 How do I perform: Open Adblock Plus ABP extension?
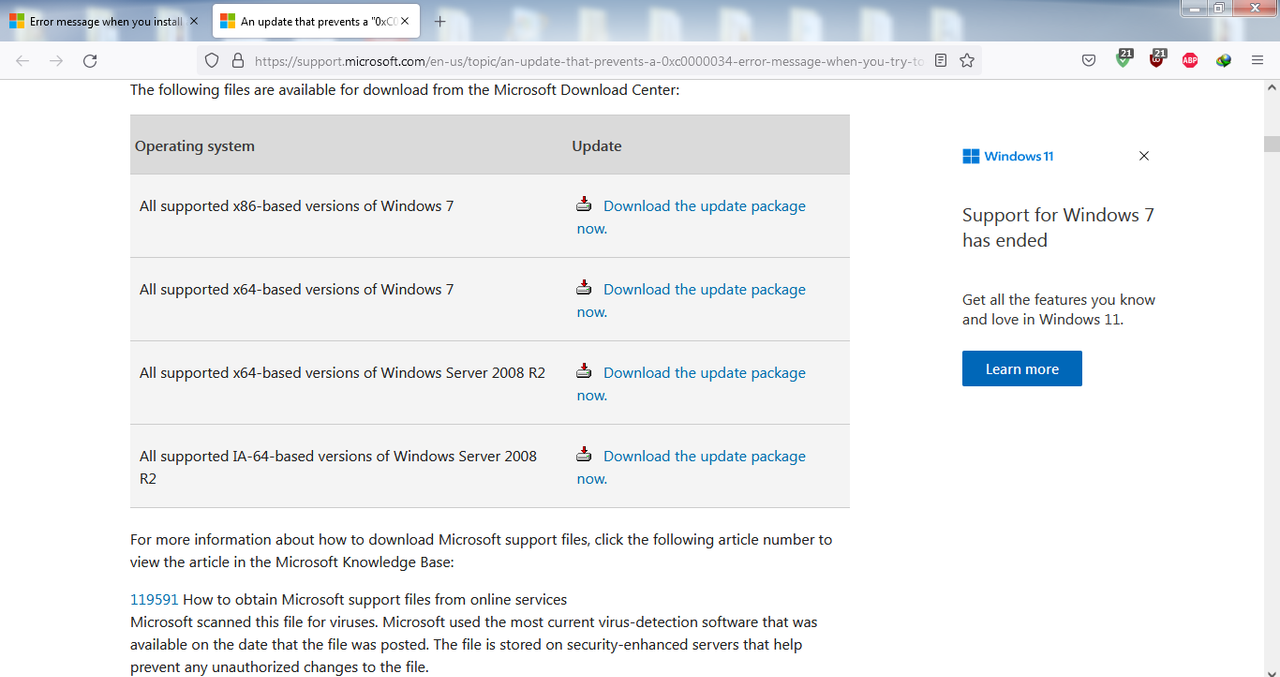click(1190, 61)
